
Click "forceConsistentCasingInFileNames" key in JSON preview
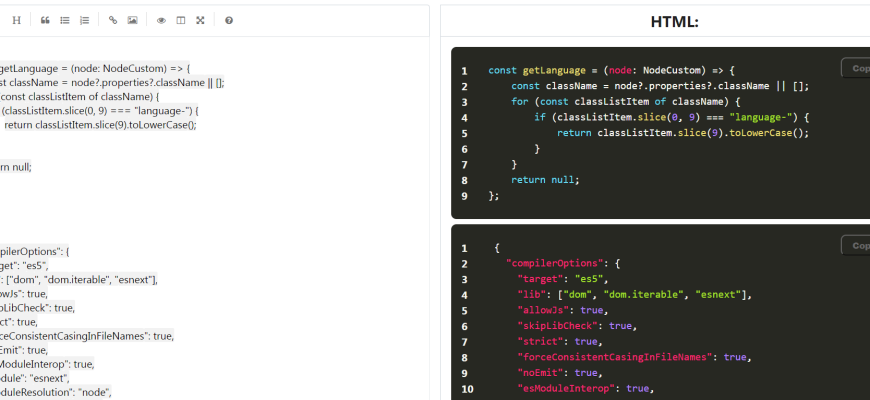tap(616, 357)
